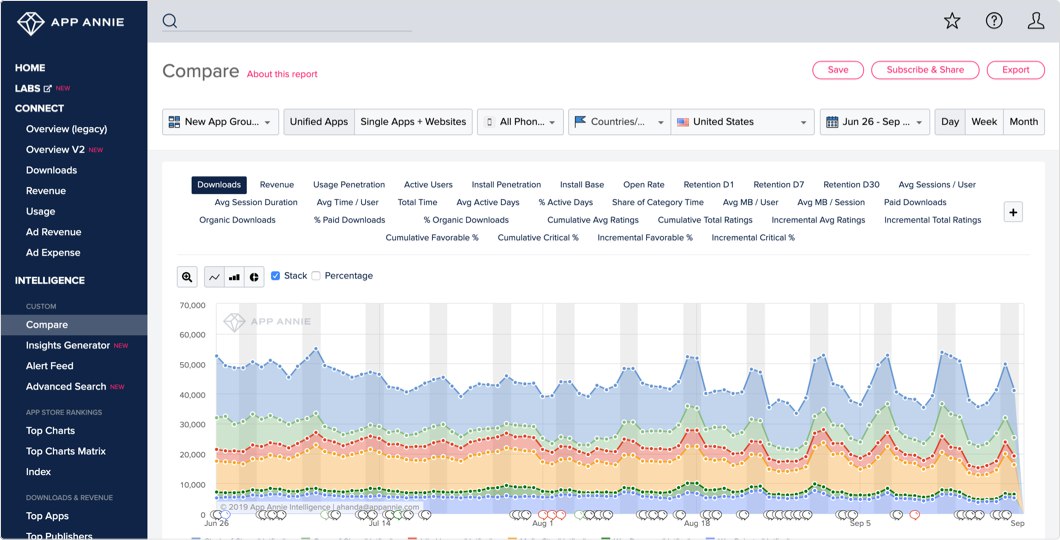
Task: Click the LABS external link icon
Action: [47, 89]
